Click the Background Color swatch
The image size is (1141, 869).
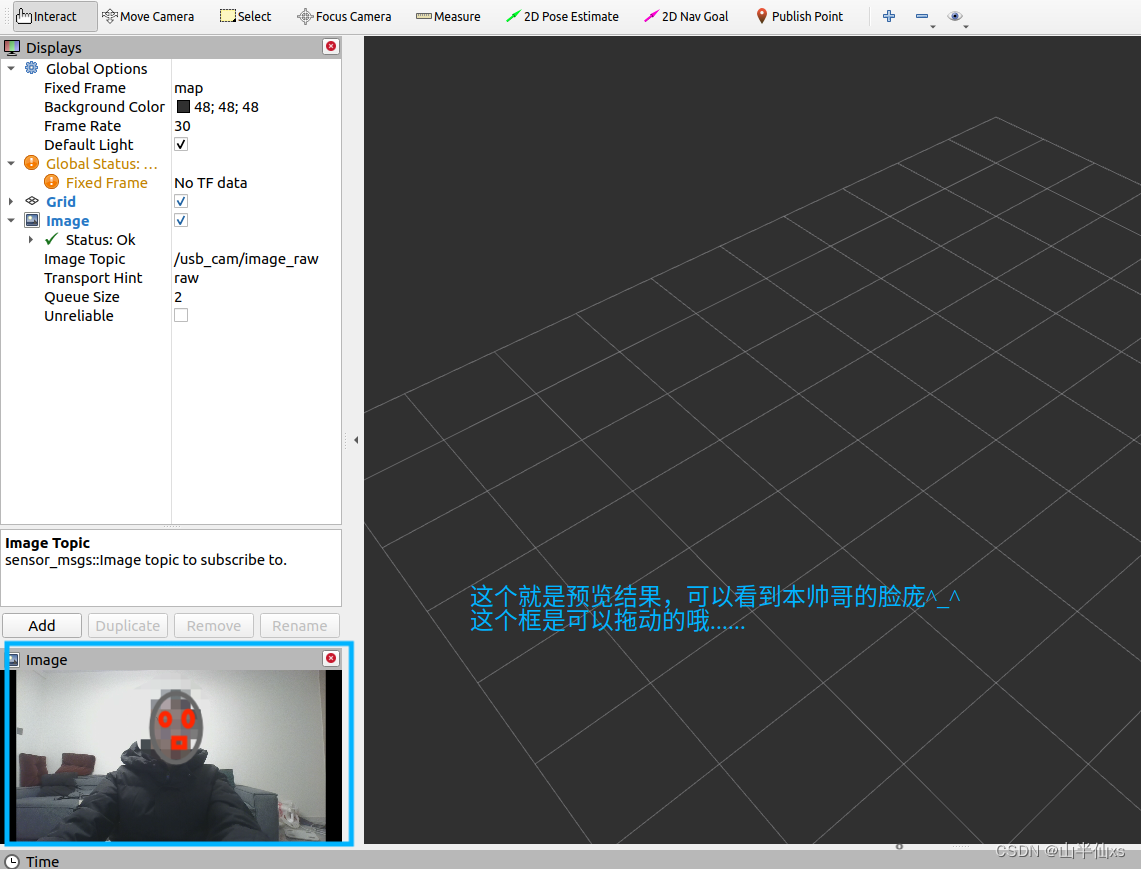click(183, 106)
